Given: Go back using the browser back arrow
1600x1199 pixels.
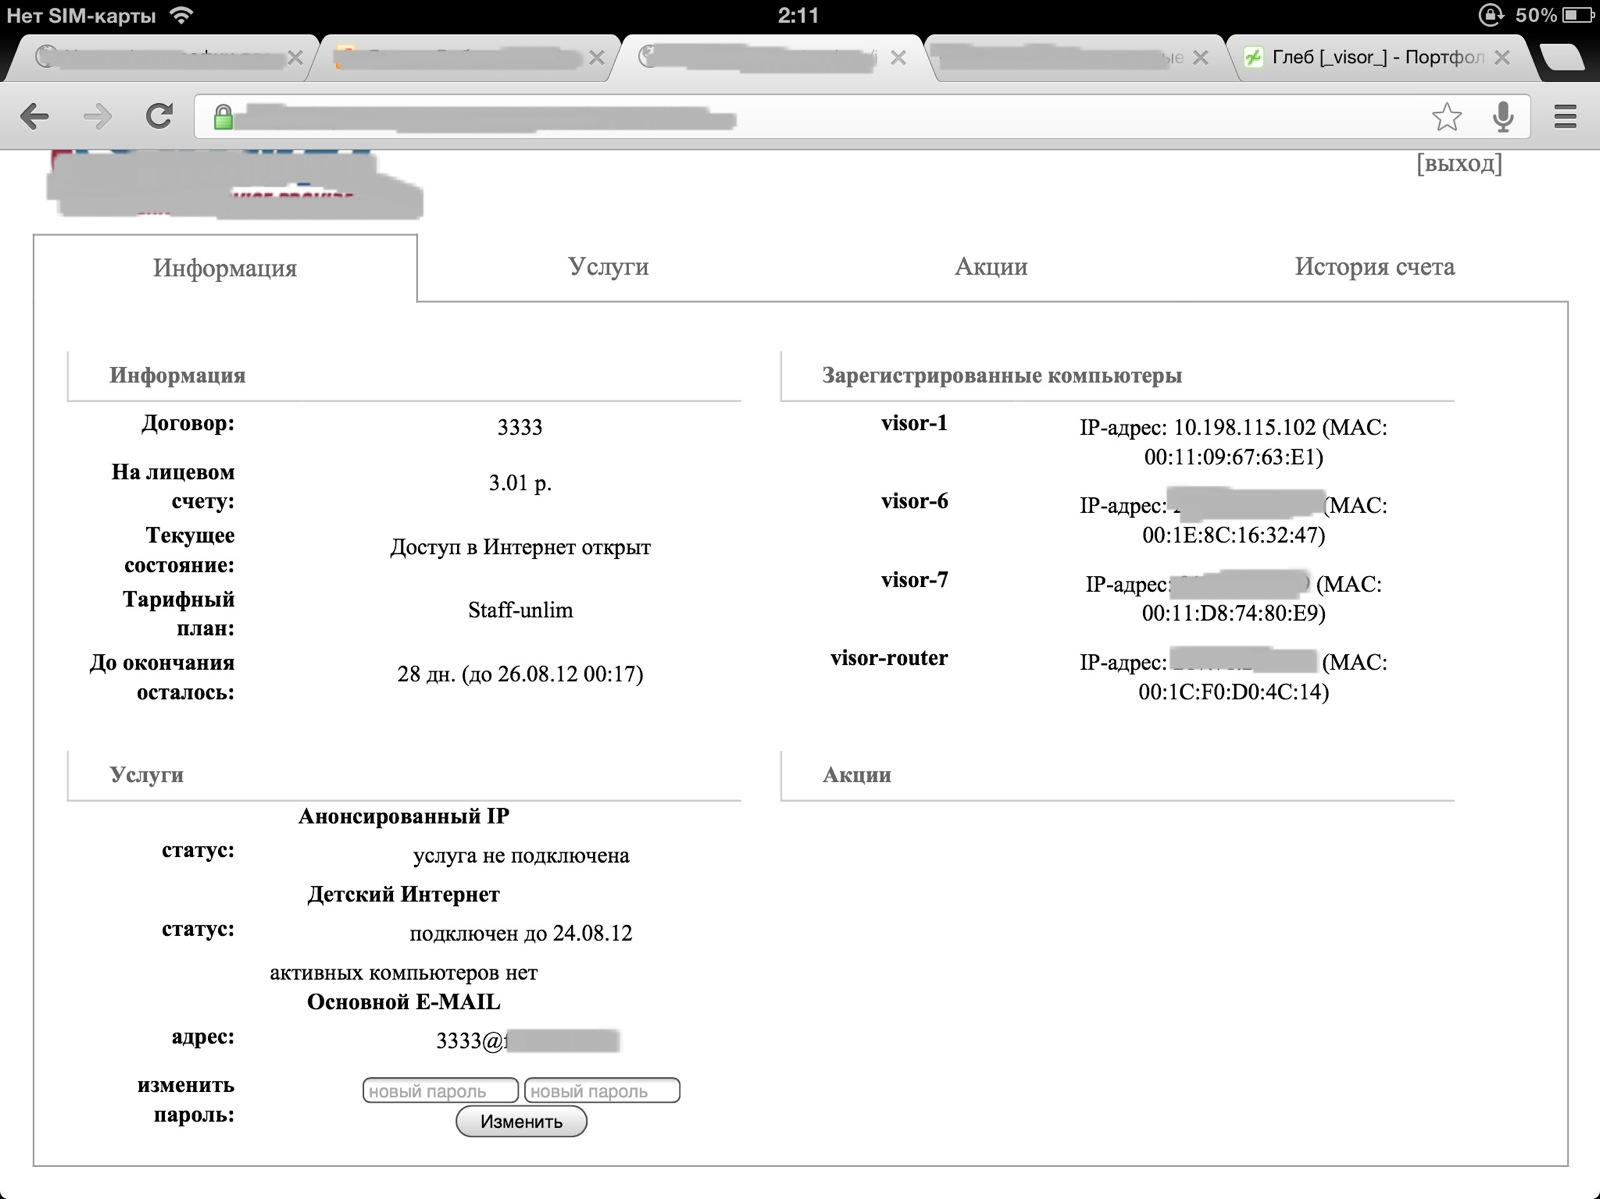Looking at the screenshot, I should 35,117.
